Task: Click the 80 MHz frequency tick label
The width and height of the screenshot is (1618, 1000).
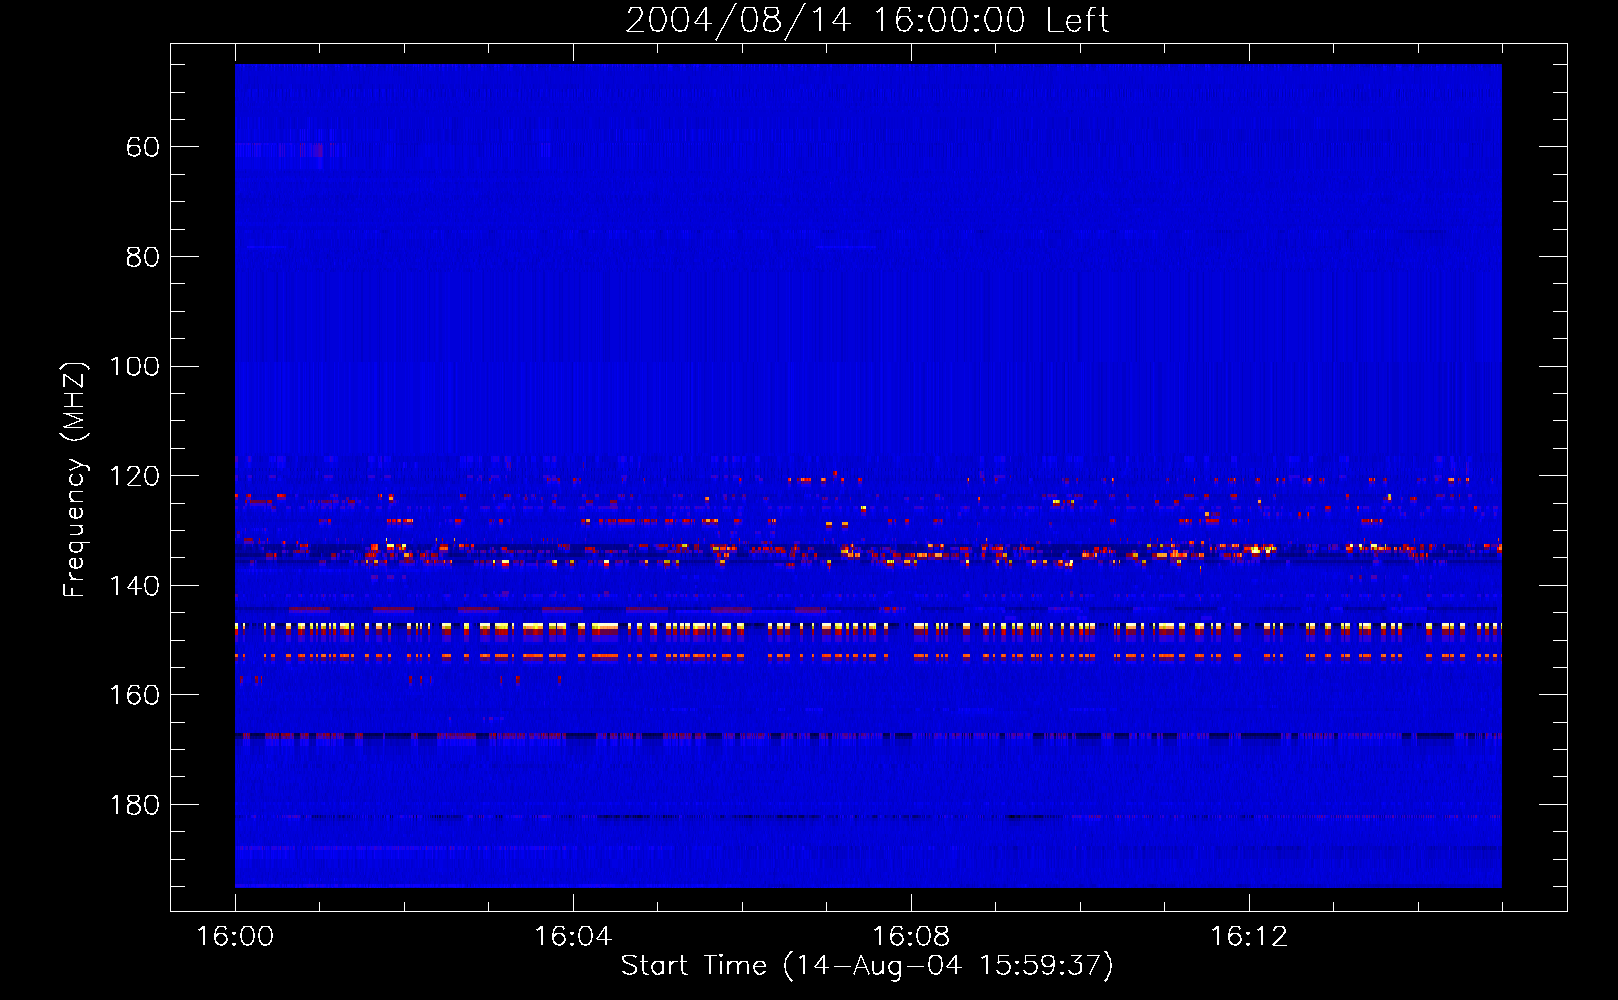Action: [x=143, y=257]
